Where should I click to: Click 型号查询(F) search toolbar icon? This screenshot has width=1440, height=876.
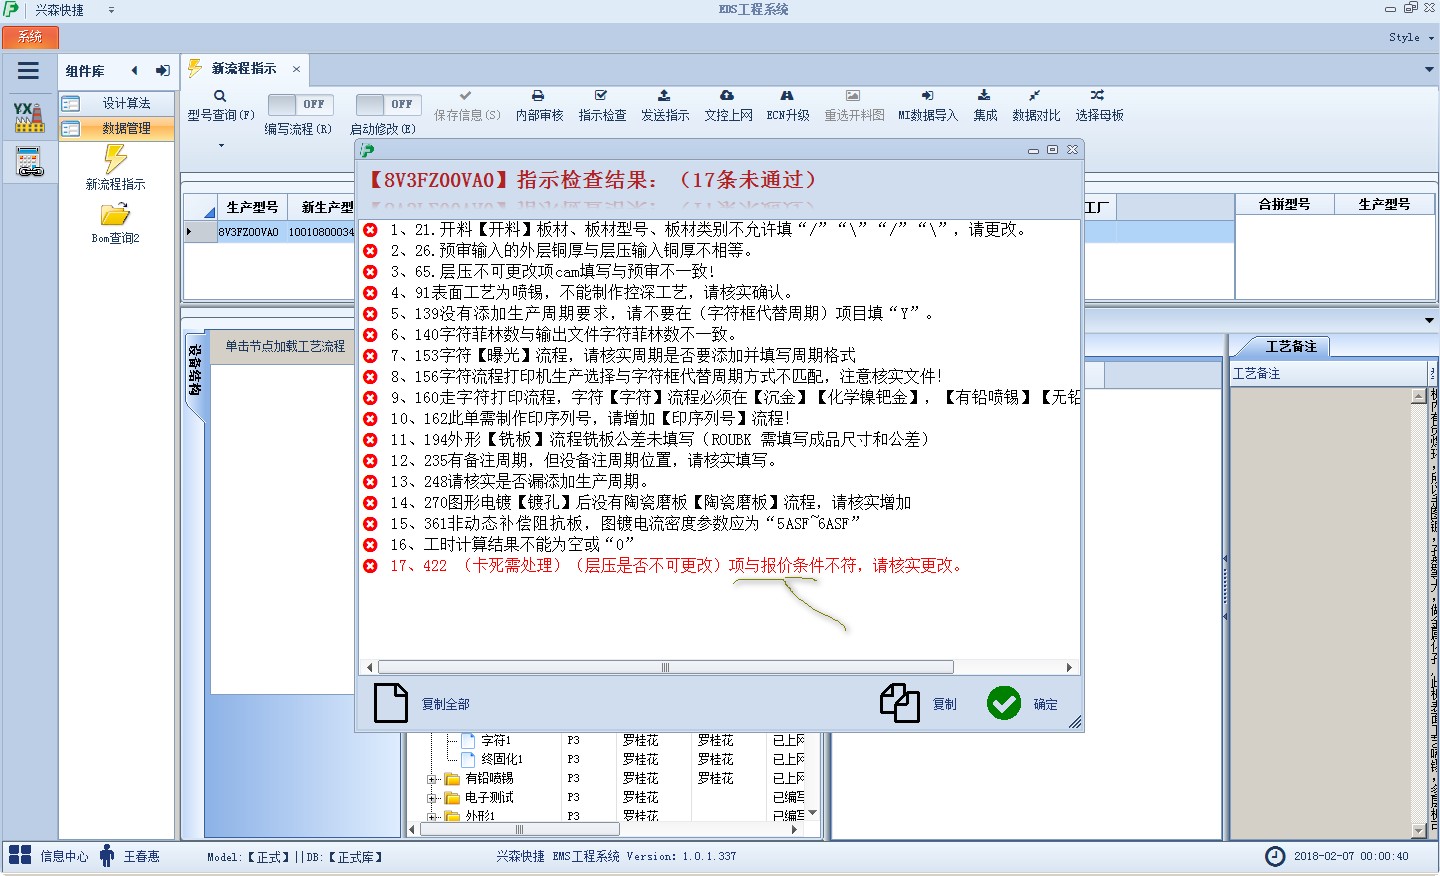(x=221, y=96)
